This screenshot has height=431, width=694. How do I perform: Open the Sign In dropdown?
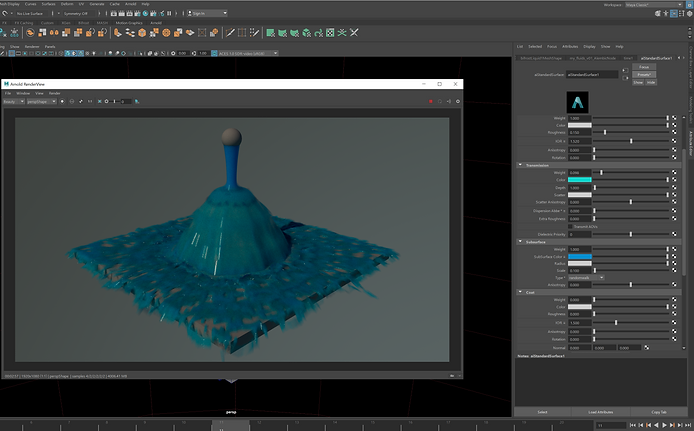point(207,13)
